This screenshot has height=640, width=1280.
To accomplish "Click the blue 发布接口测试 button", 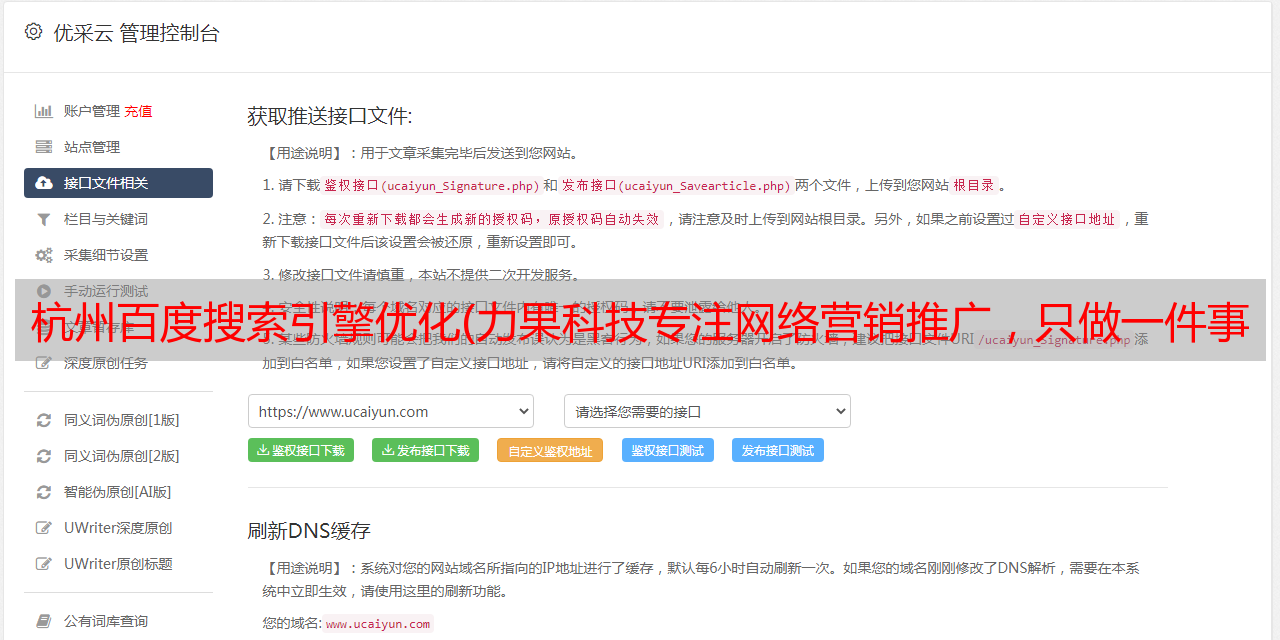I will [x=778, y=450].
